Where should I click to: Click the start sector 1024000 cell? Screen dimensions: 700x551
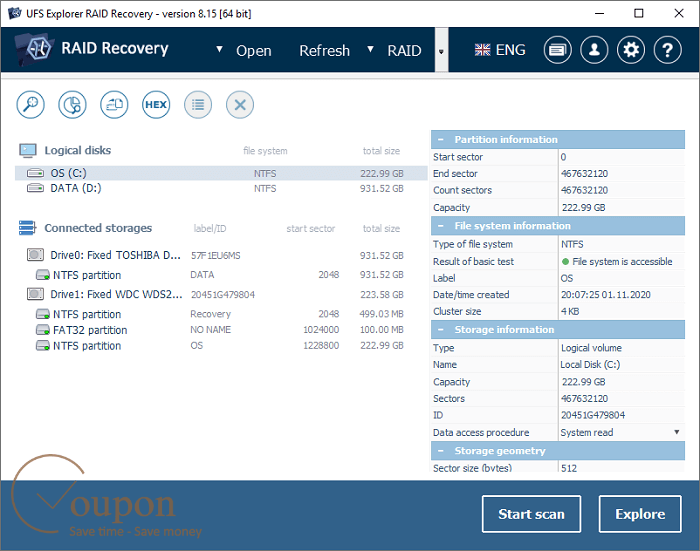pos(321,330)
